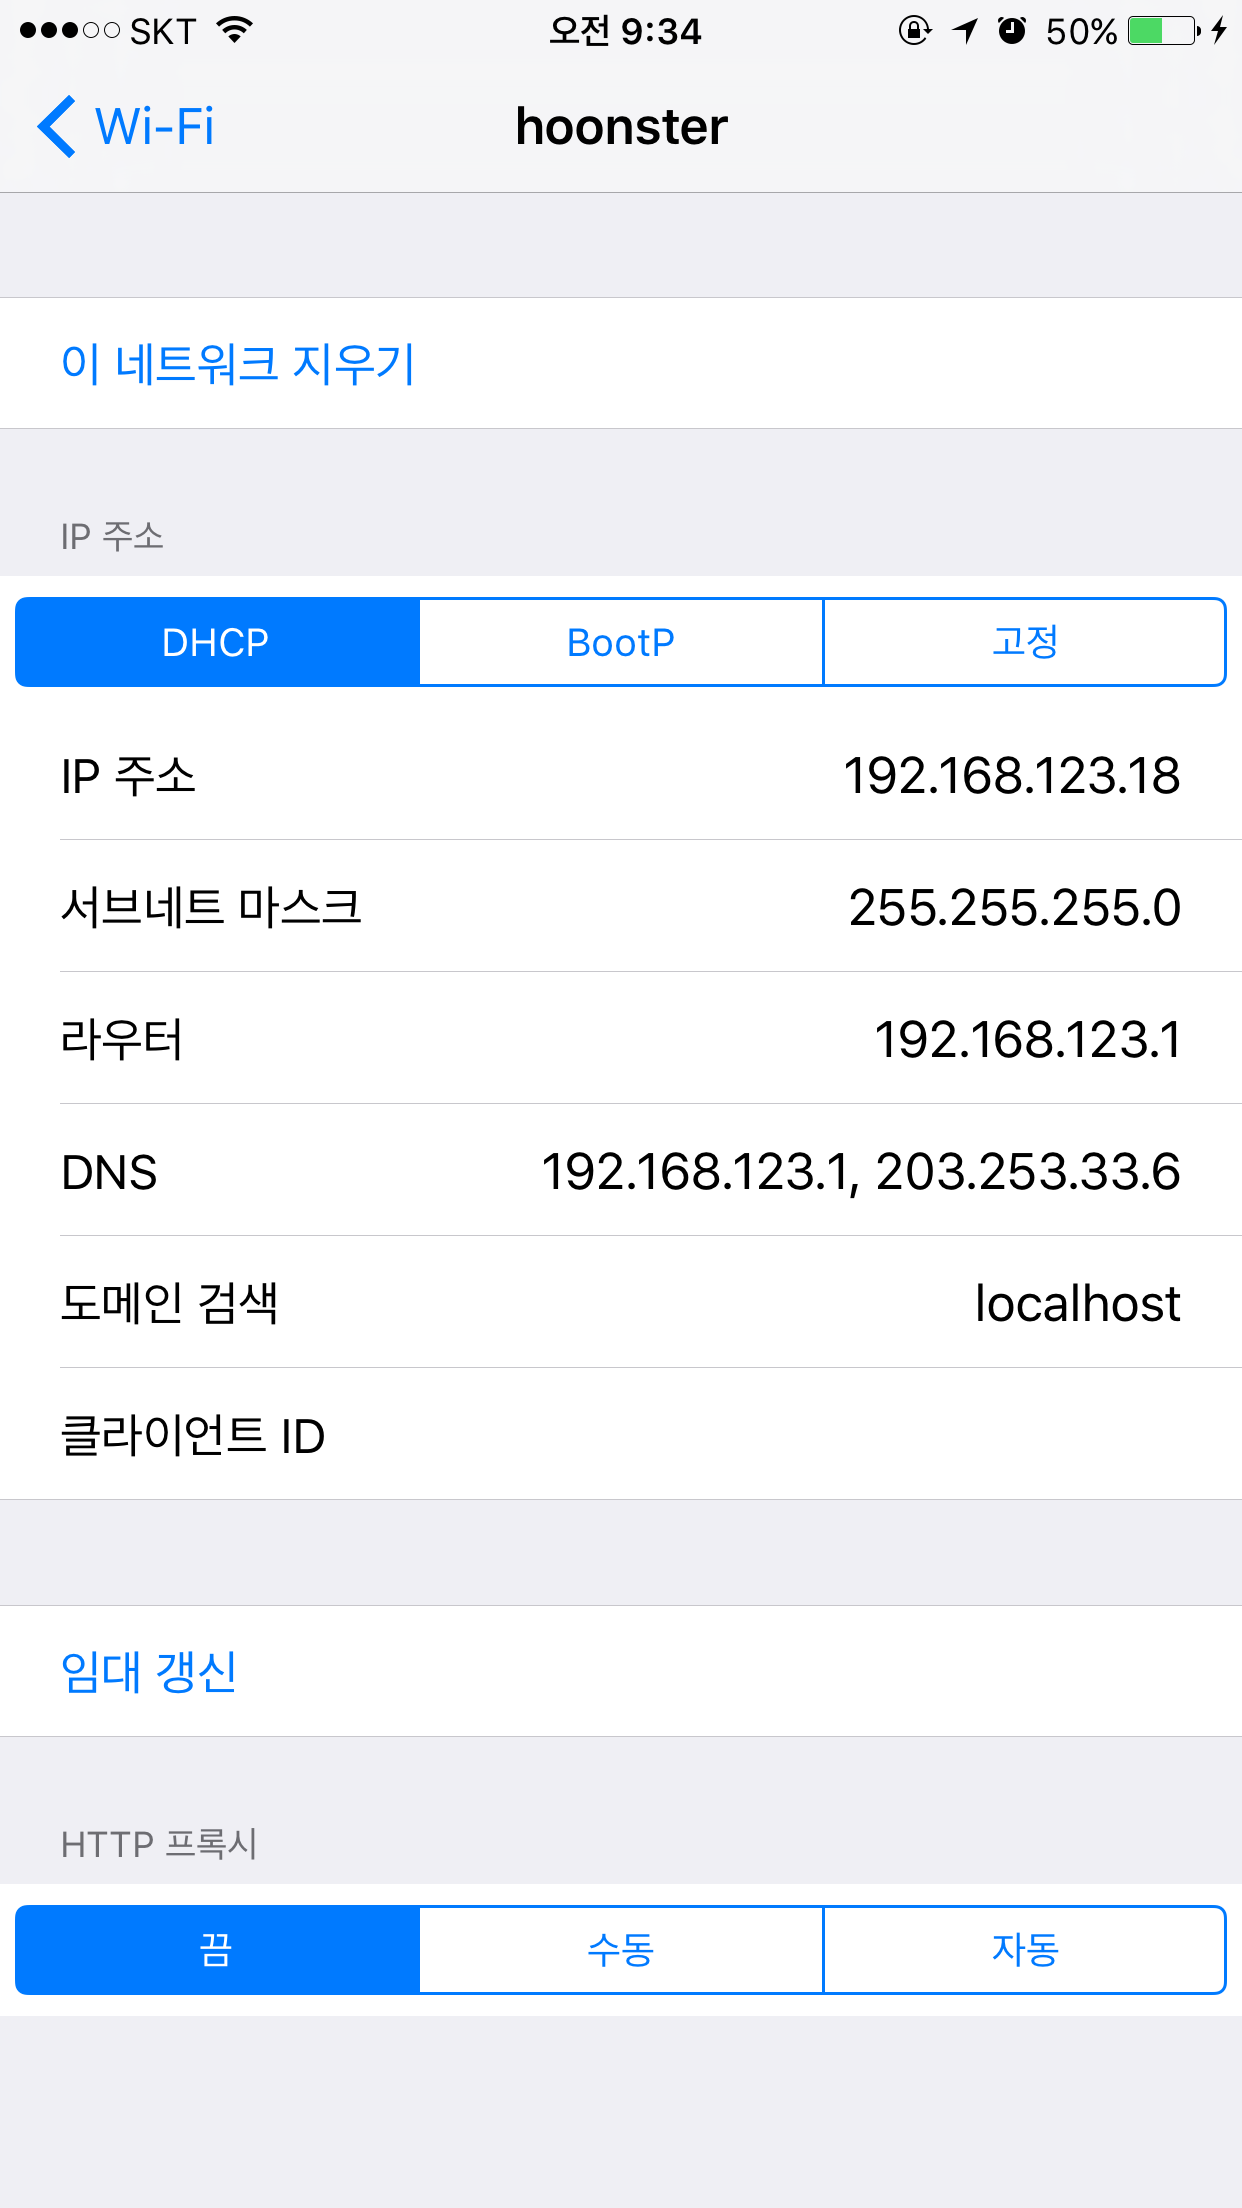The image size is (1242, 2208).
Task: Tap the 라우터 label
Action: [122, 1040]
